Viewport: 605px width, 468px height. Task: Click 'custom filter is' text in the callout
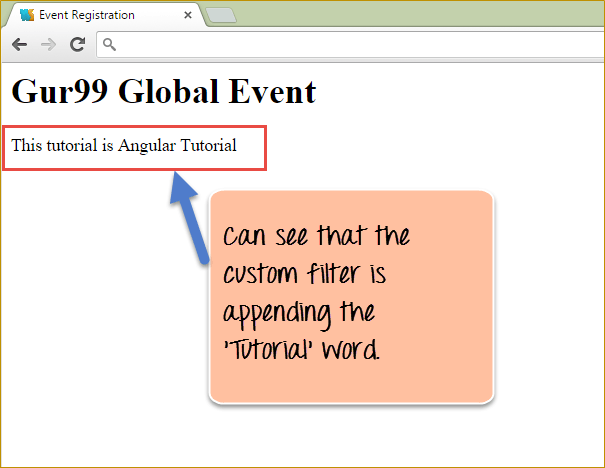pos(304,275)
